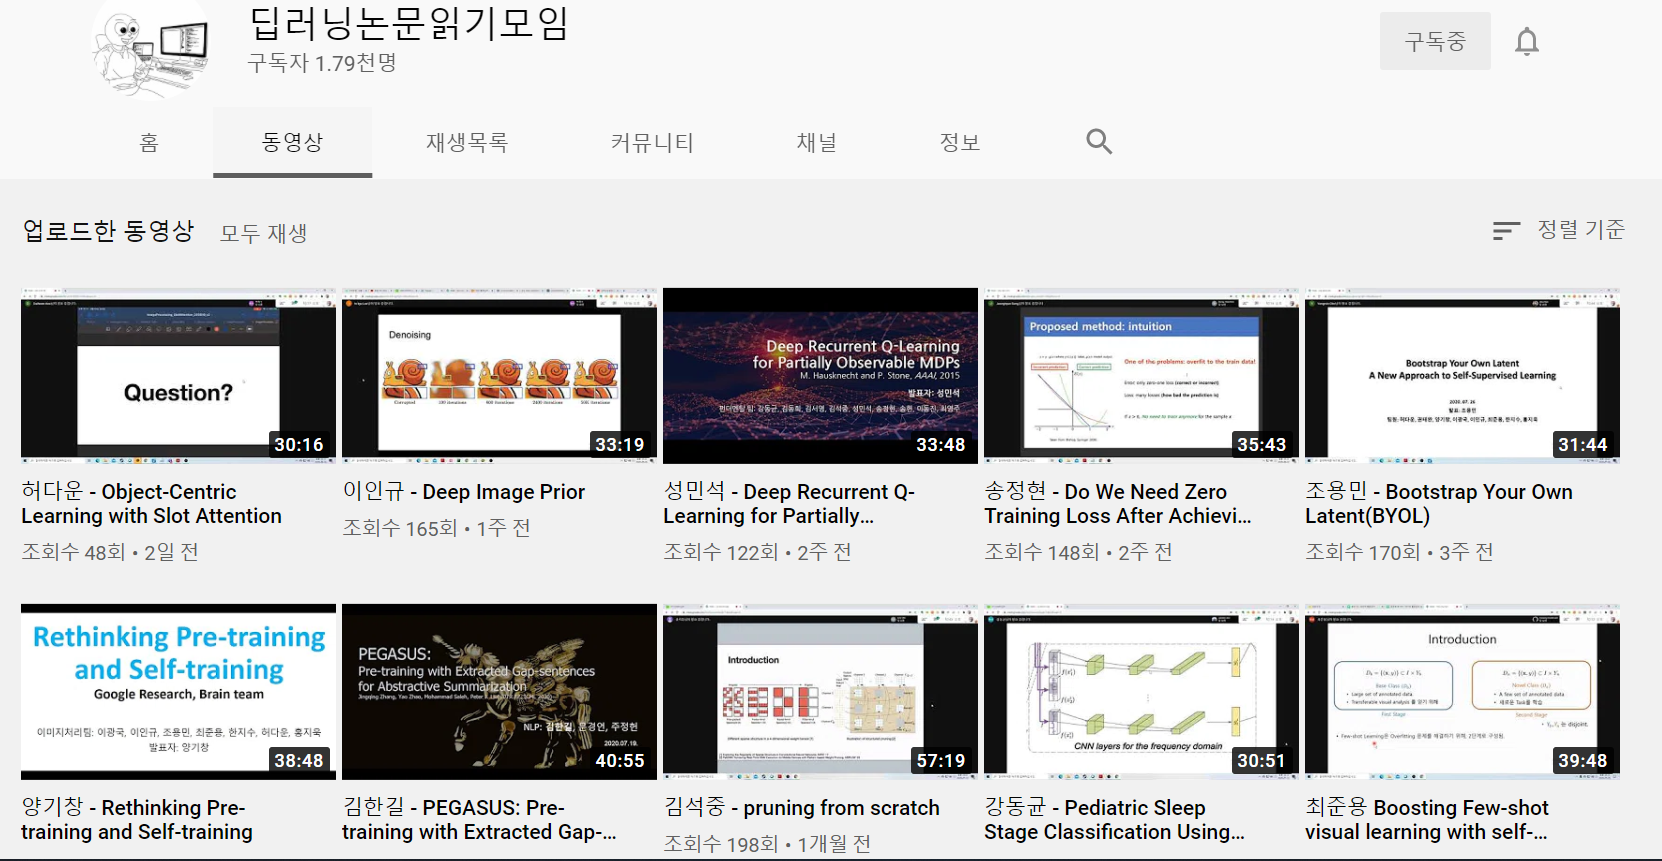Viewport: 1662px width, 861px height.
Task: Click the 모두 재생 play all link
Action: (x=264, y=233)
